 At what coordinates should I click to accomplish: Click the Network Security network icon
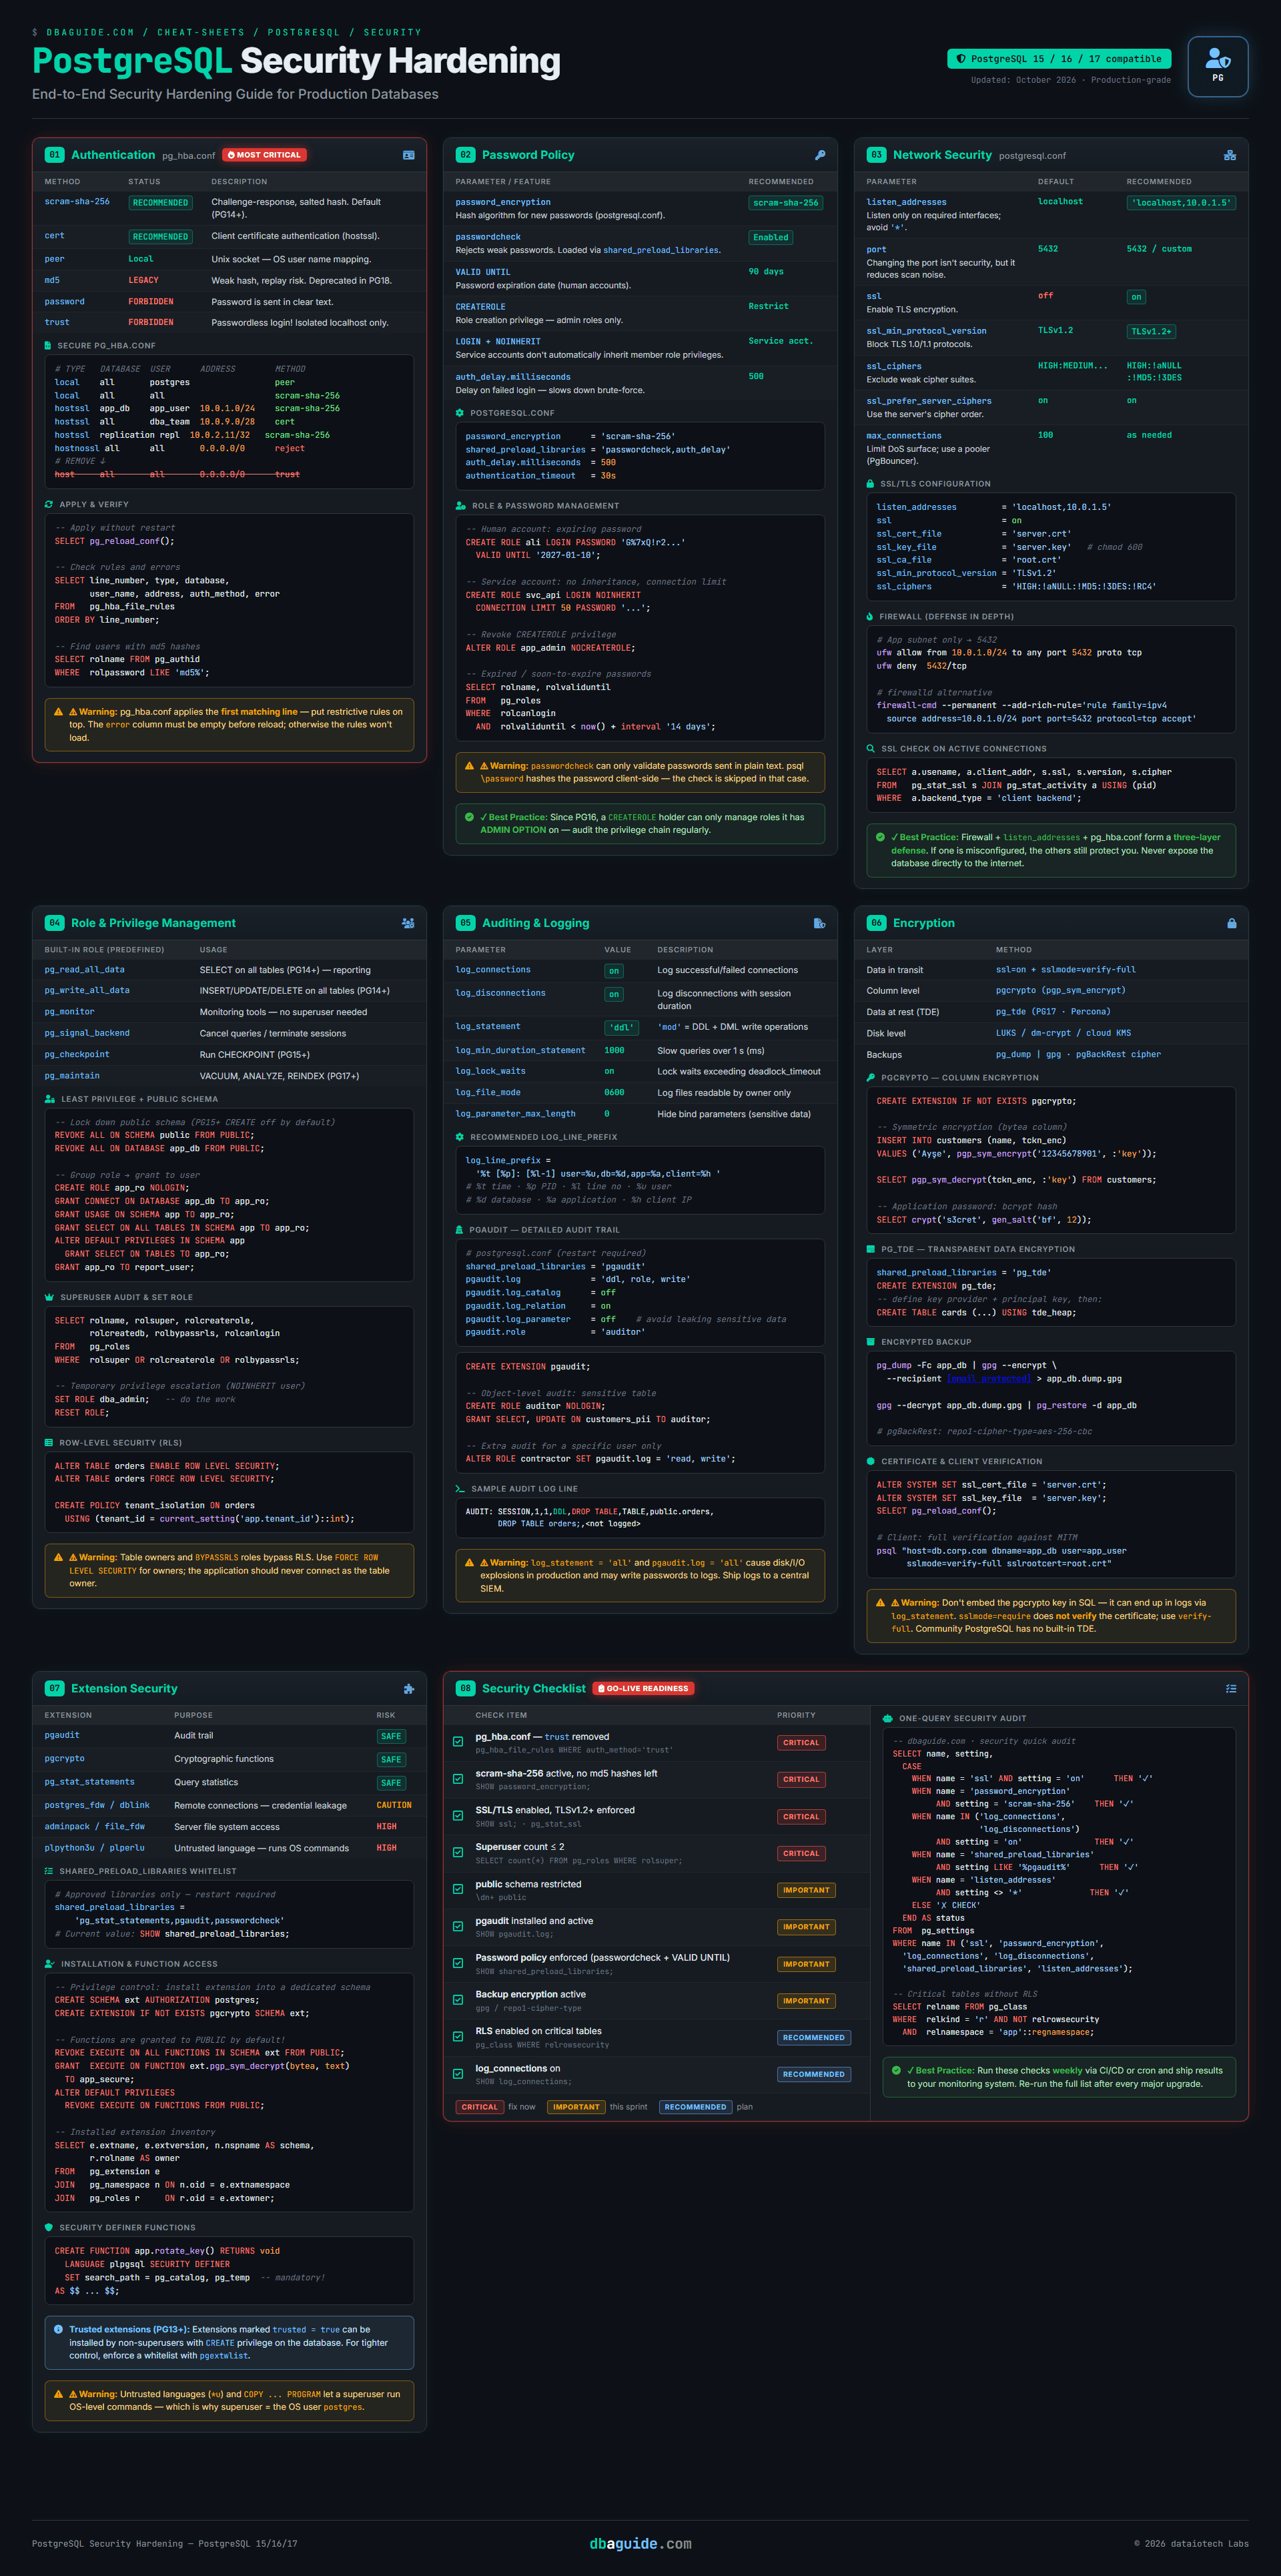1230,155
